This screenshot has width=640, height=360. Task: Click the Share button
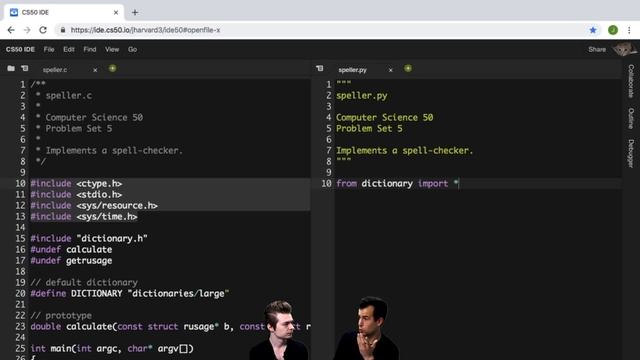597,49
